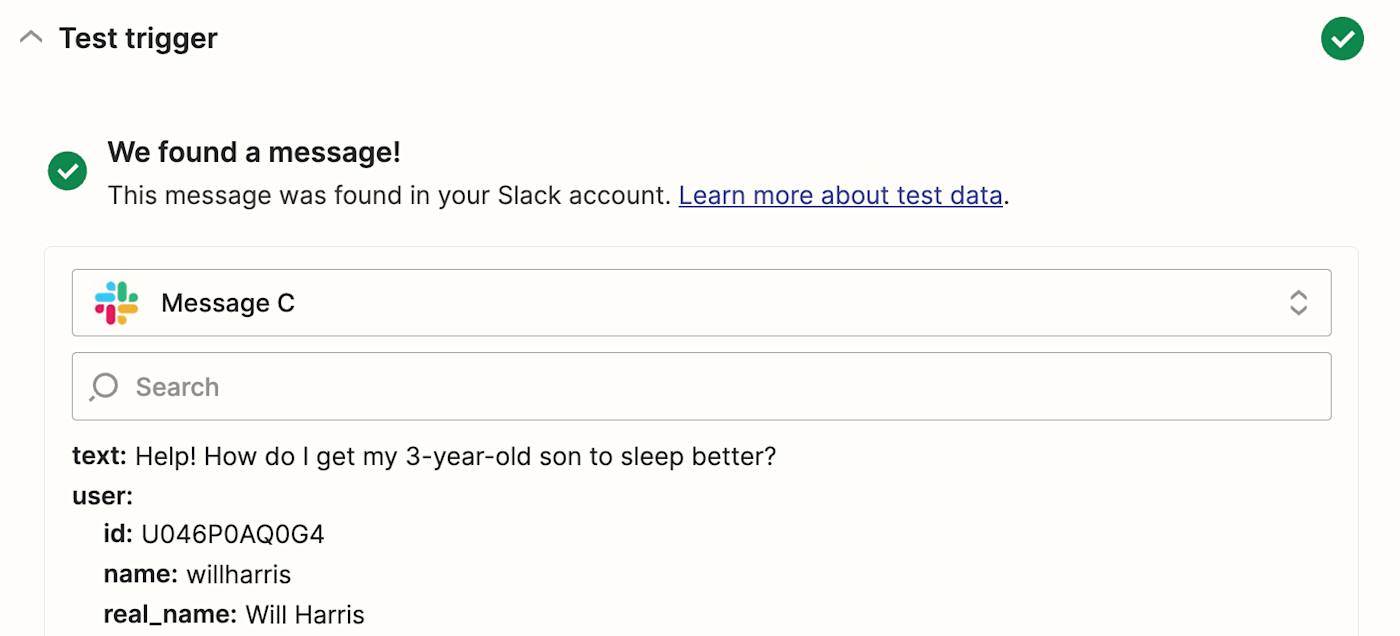Select the user id value U046P0AQ0G4

click(x=233, y=535)
